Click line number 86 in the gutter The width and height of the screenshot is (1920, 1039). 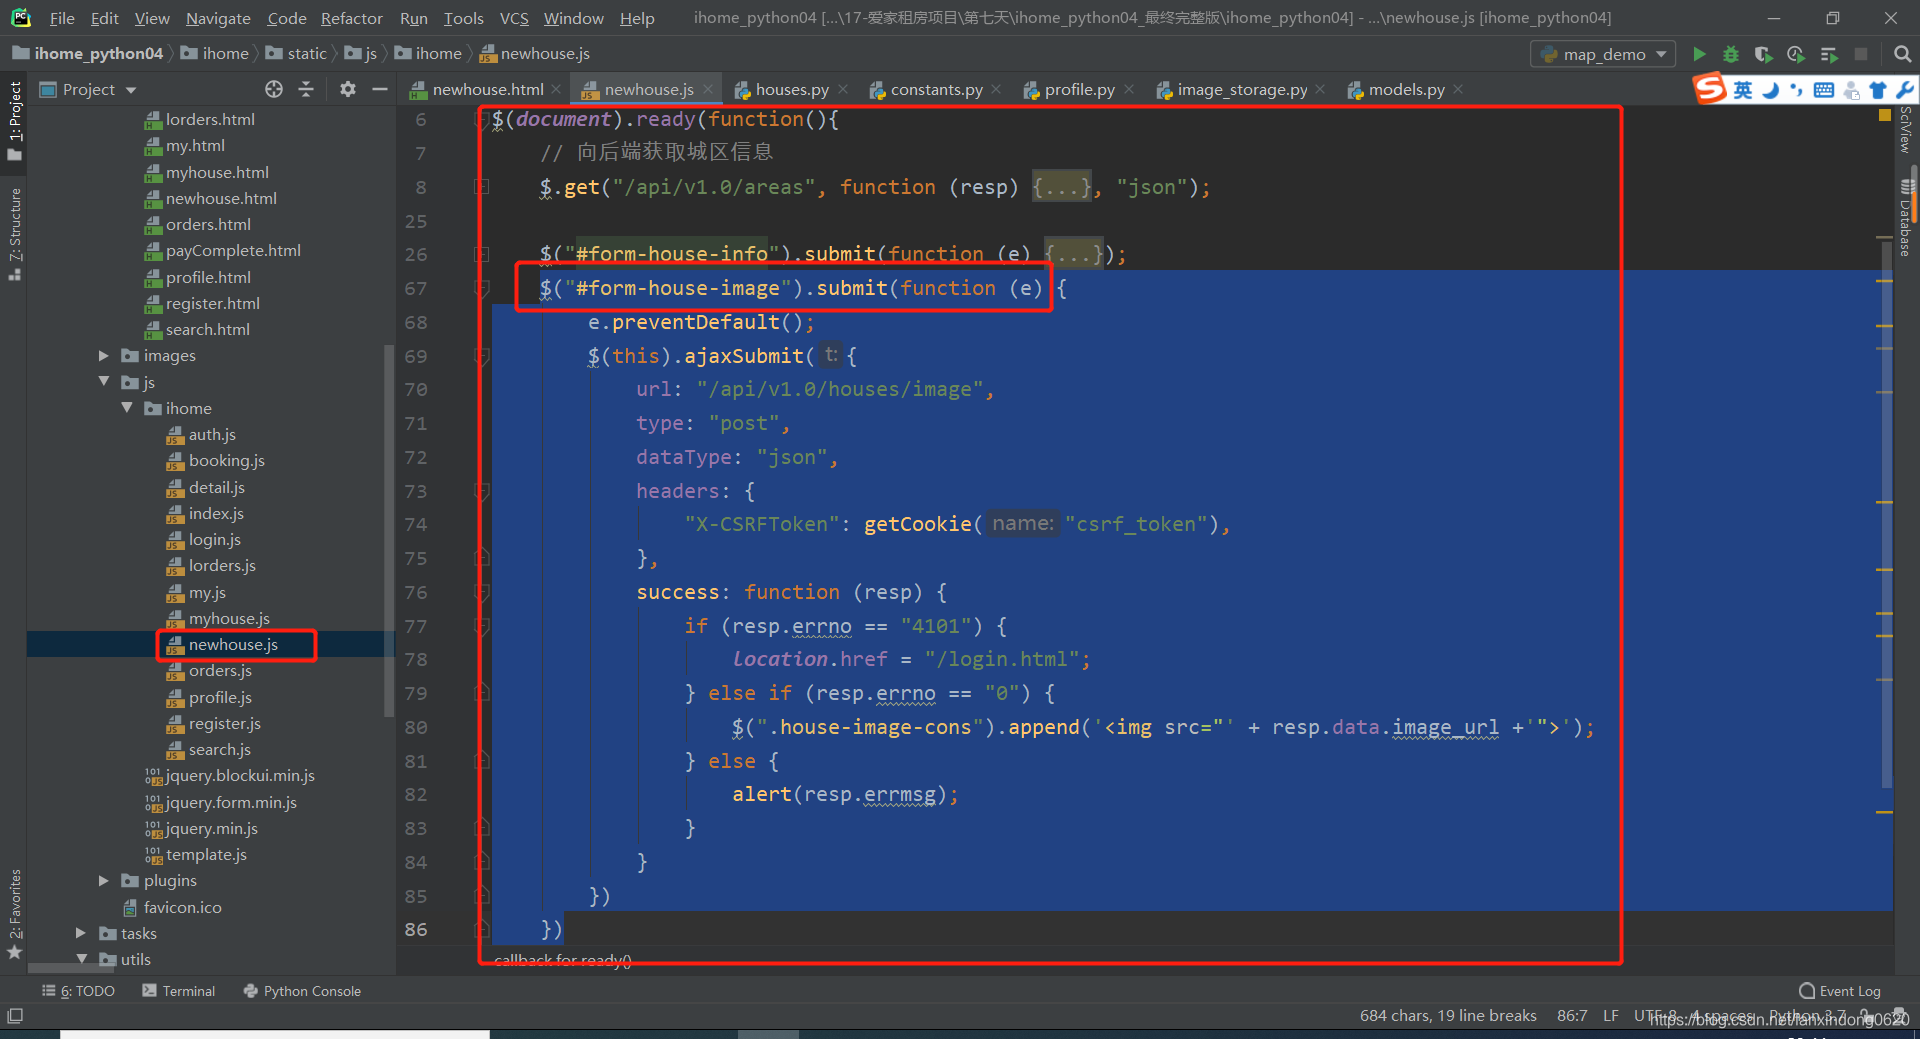pos(416,930)
